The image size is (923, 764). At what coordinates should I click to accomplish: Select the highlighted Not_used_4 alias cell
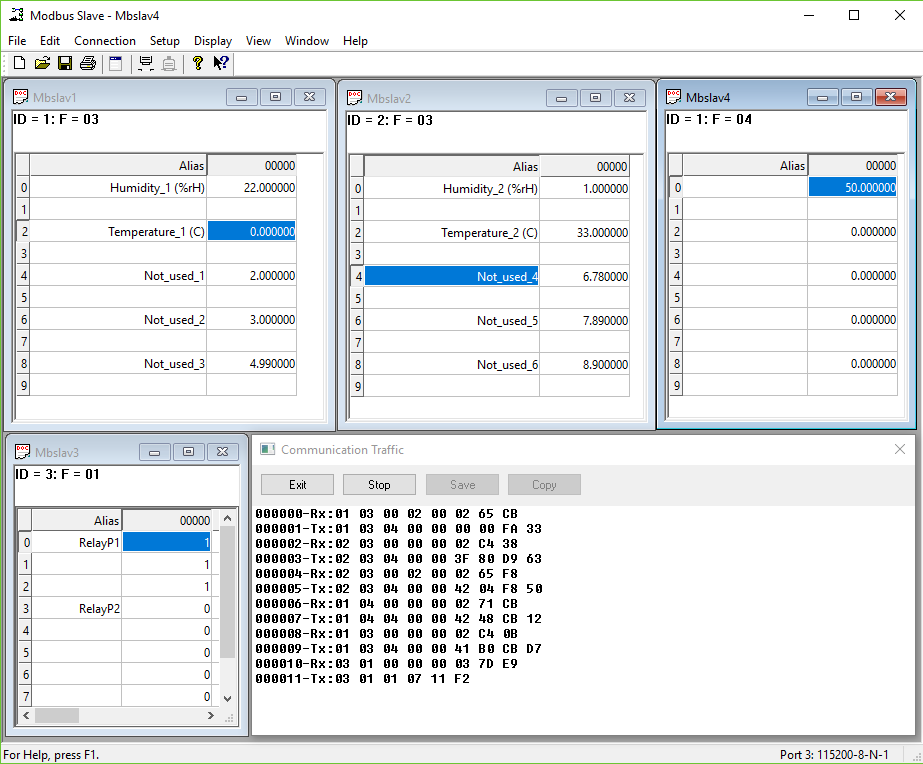(x=451, y=277)
